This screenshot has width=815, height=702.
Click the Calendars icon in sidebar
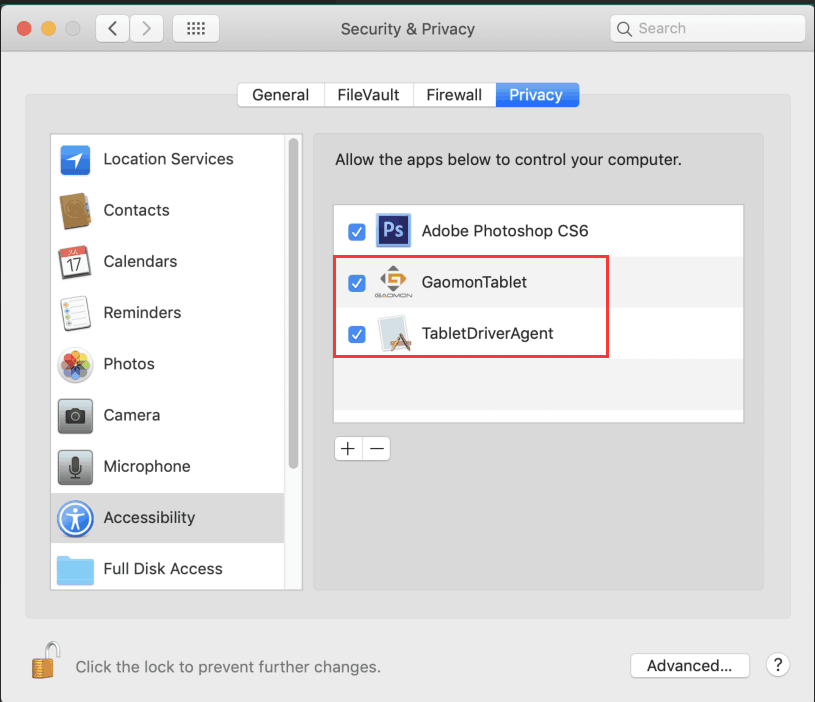(74, 262)
